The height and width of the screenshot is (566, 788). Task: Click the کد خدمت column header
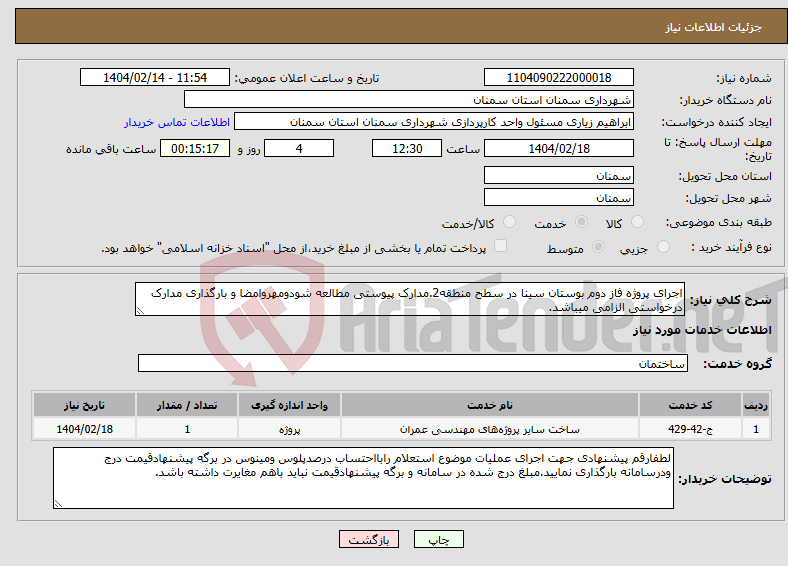(691, 405)
